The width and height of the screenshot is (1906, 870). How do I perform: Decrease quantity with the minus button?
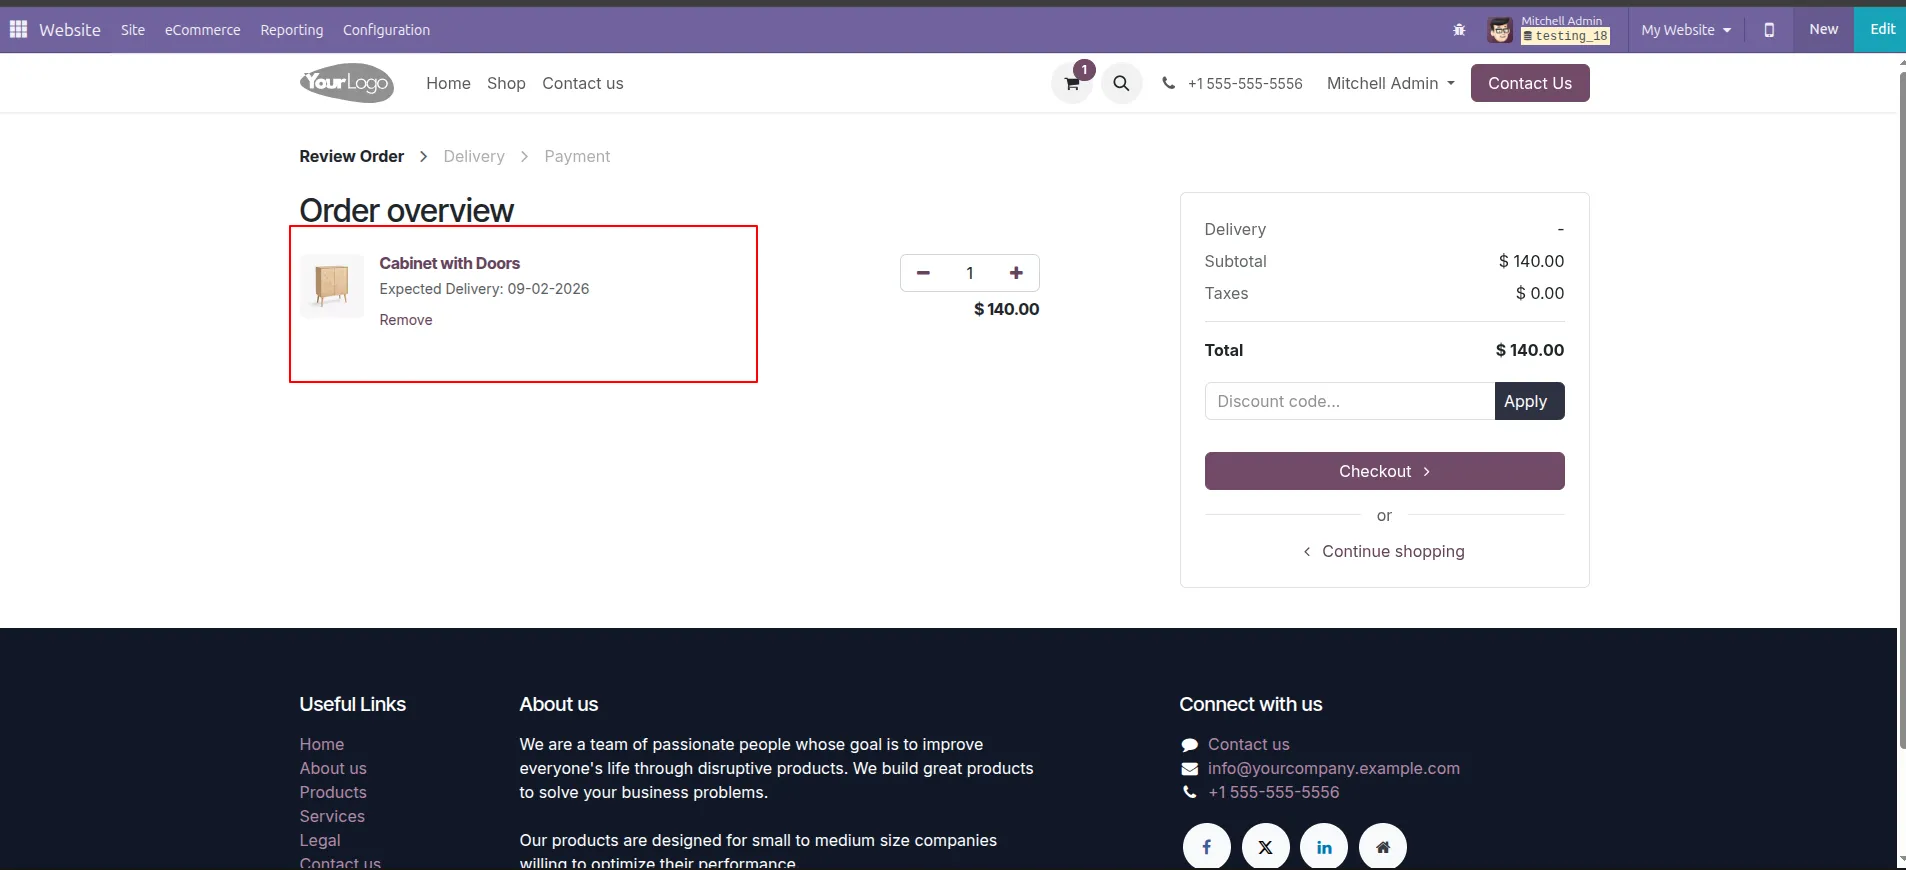click(923, 273)
